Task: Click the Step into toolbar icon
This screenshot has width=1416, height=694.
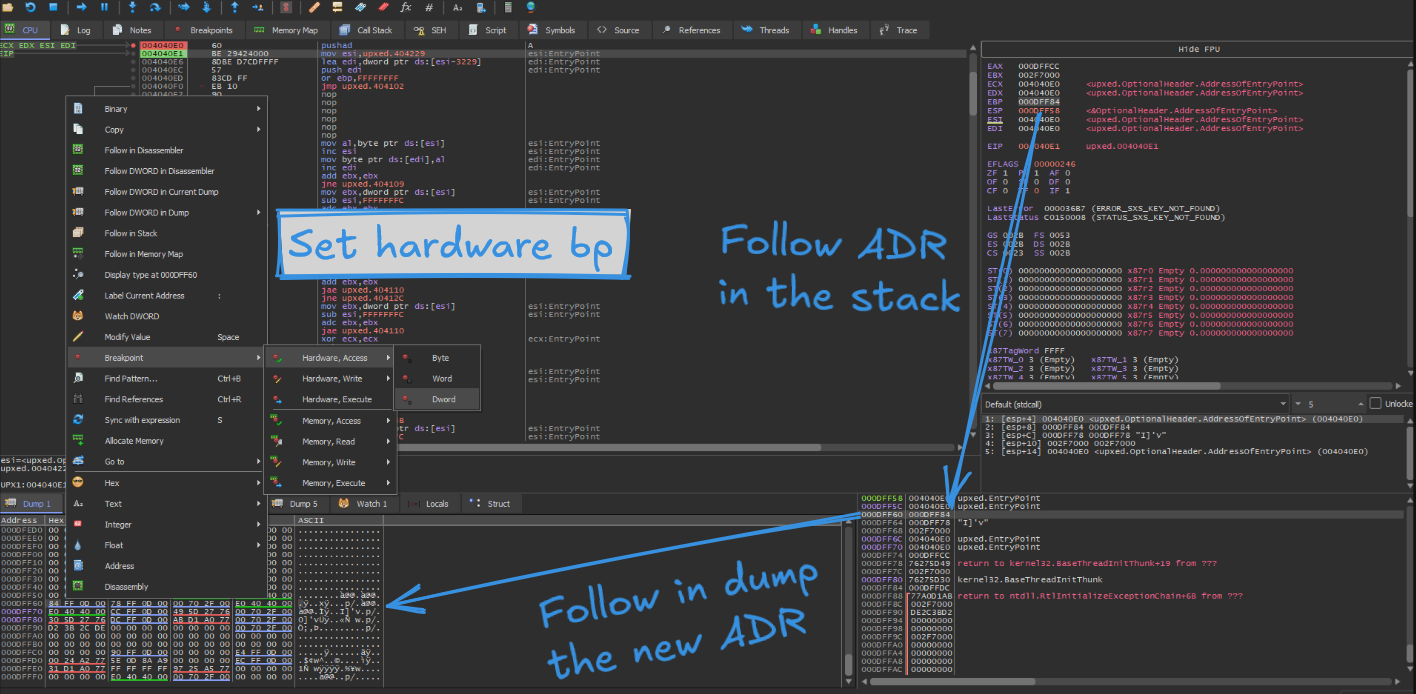Action: click(132, 7)
